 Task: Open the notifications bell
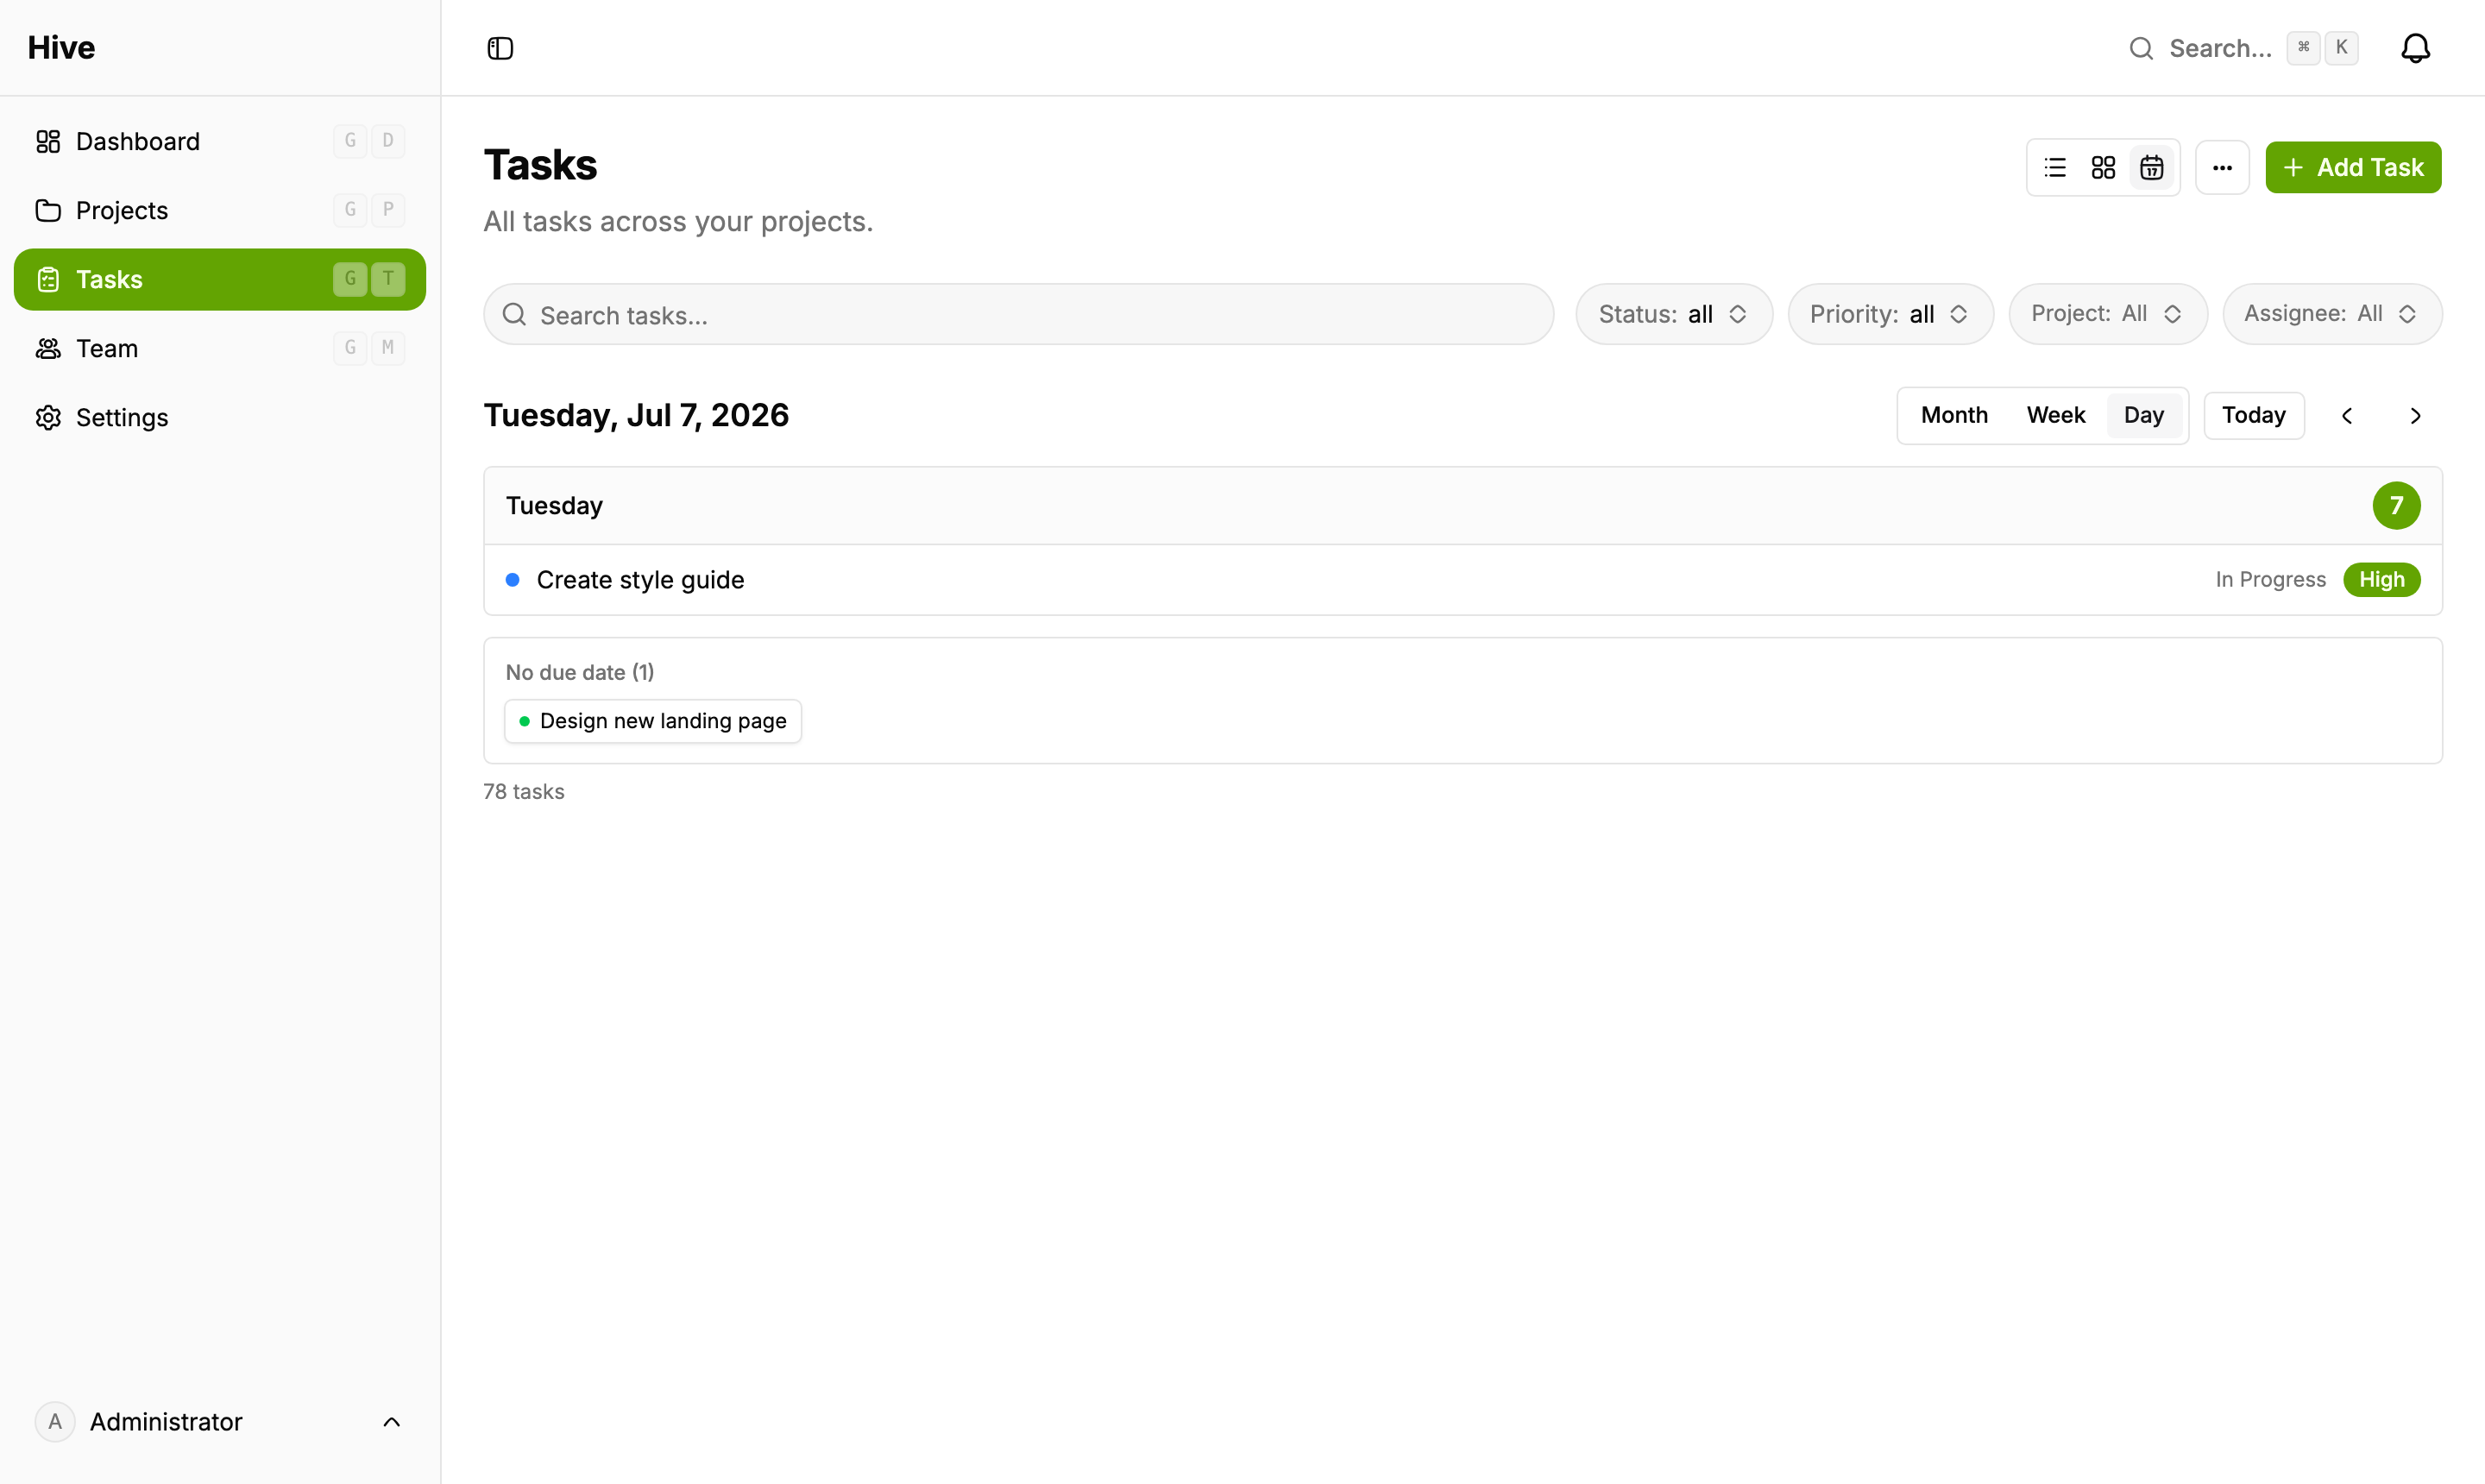2415,48
